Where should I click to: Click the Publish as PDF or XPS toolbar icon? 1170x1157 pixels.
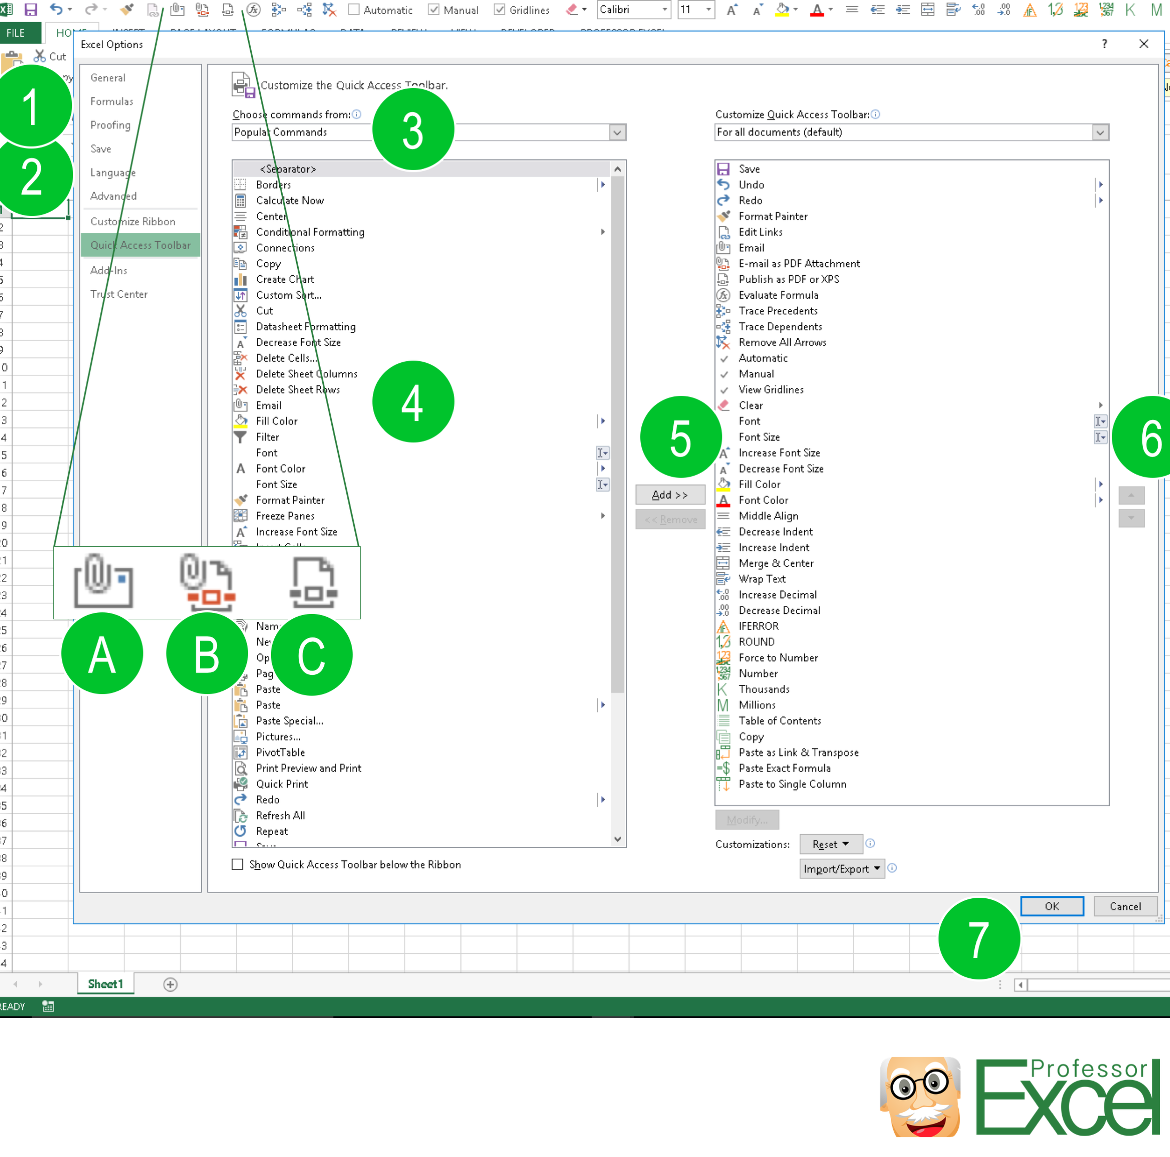click(x=228, y=10)
